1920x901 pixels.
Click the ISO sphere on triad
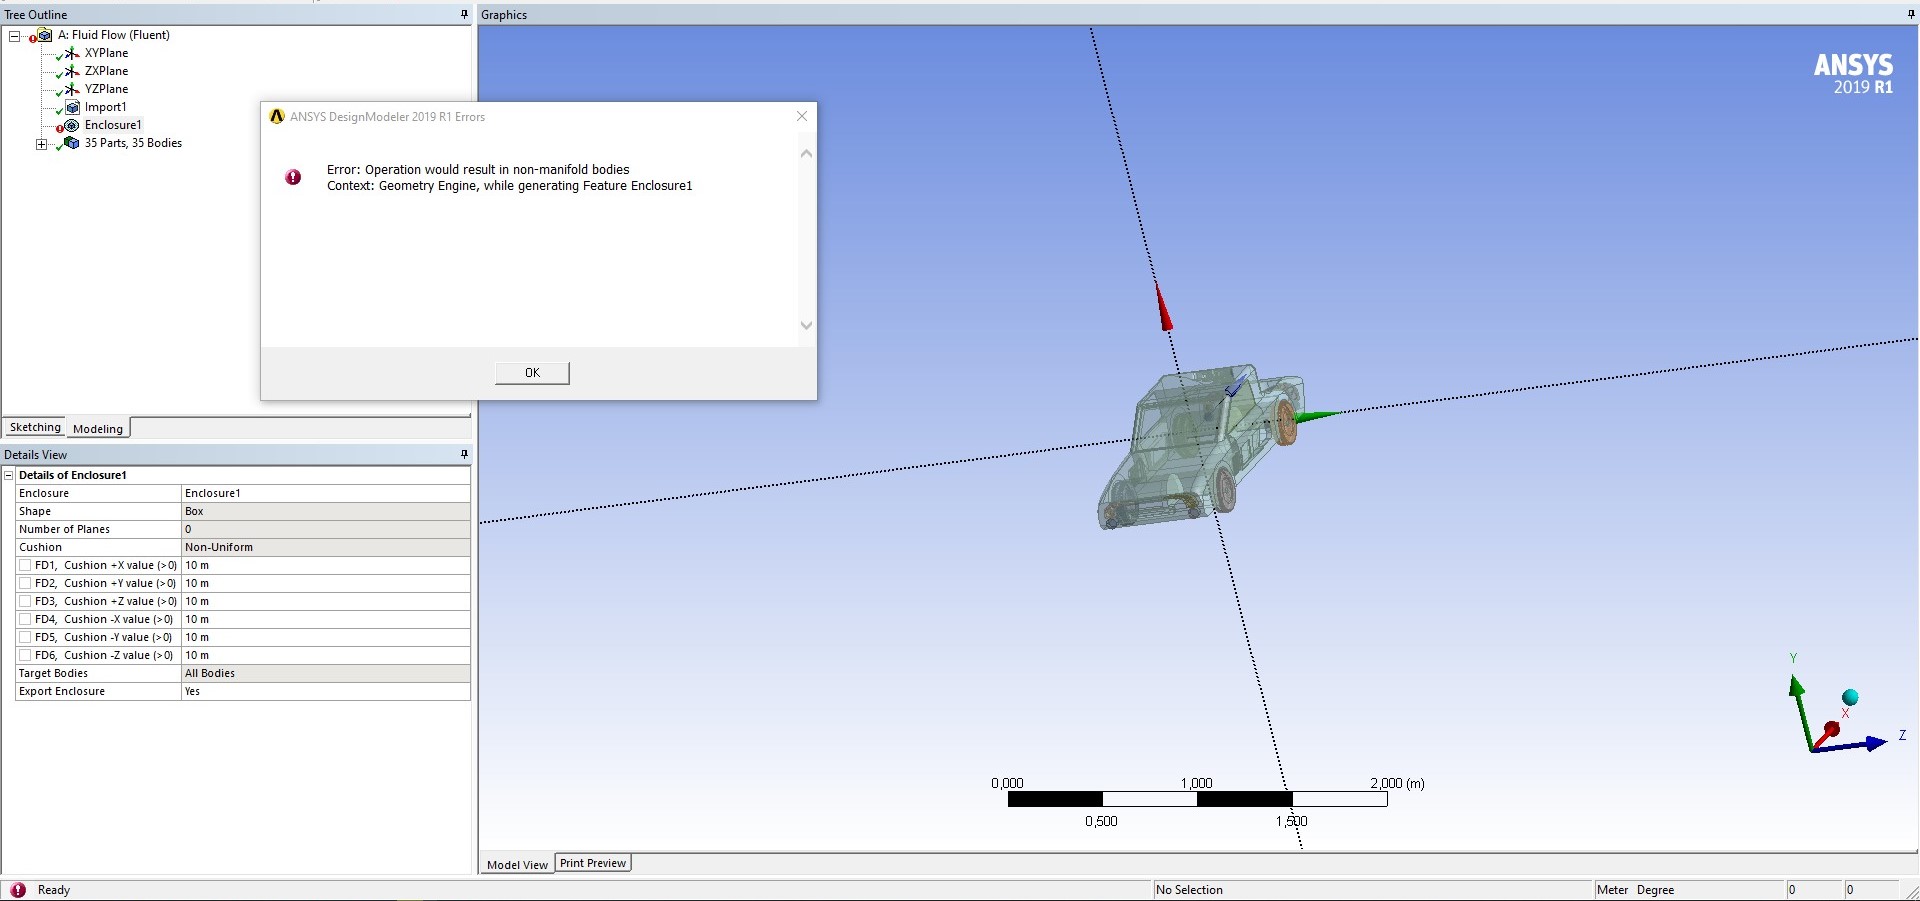(x=1850, y=697)
